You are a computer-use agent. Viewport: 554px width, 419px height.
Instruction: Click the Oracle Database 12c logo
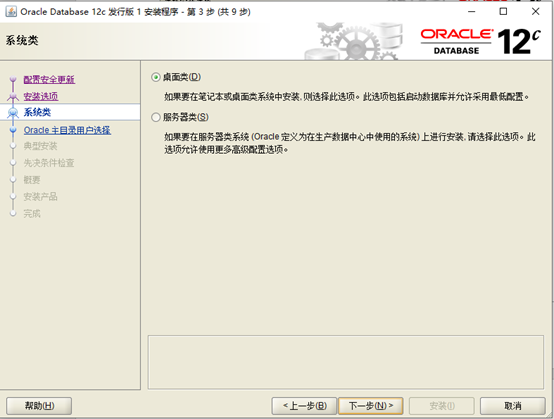481,42
